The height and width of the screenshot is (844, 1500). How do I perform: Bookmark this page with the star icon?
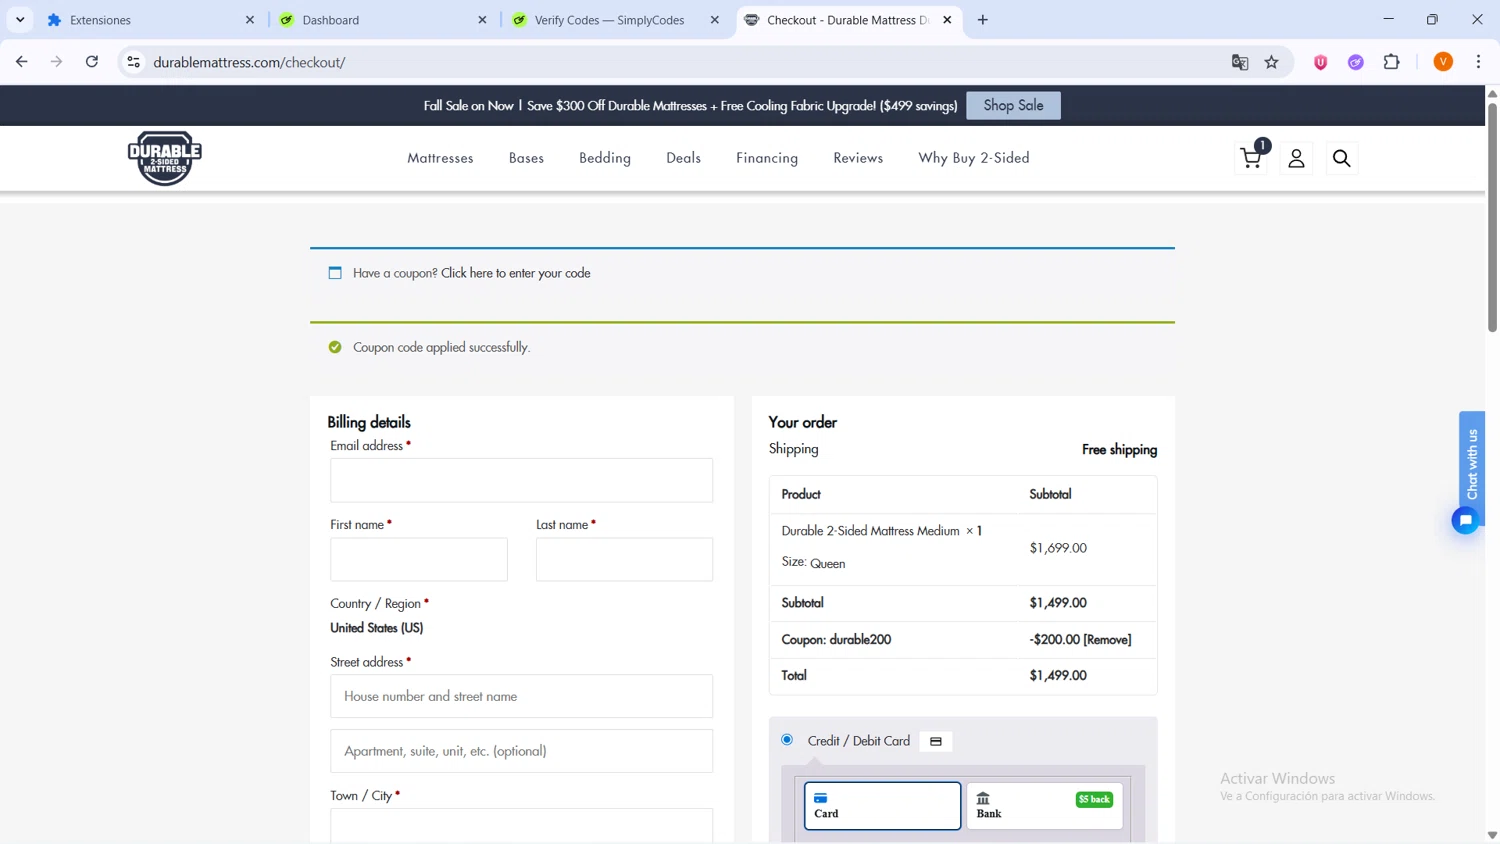pyautogui.click(x=1271, y=62)
